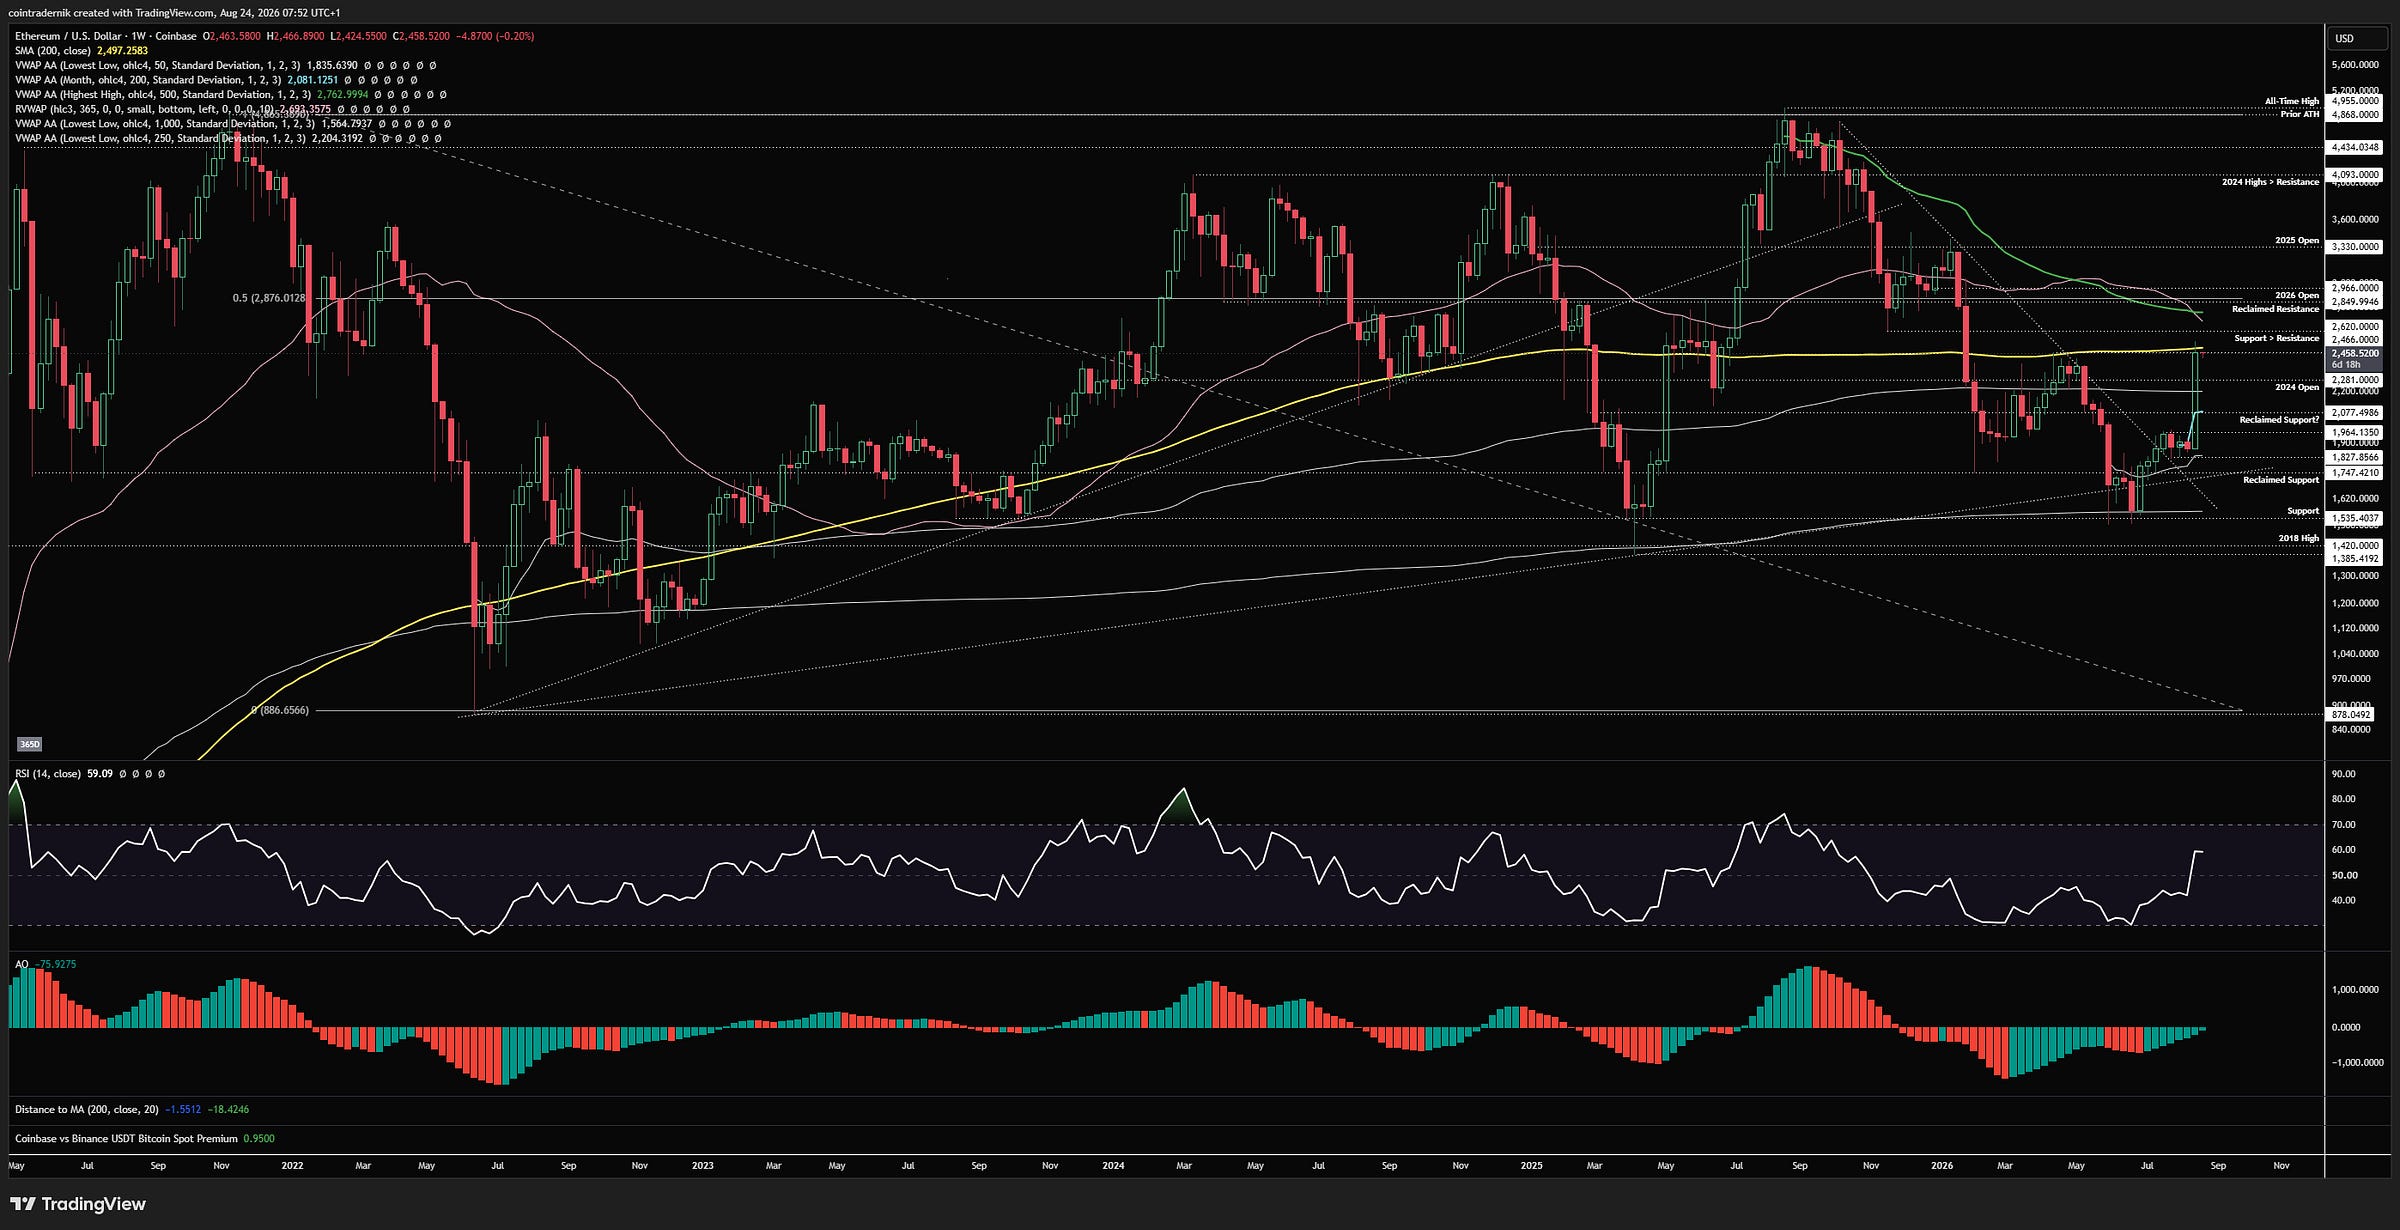Click the 2024 Open level label
2400x1230 pixels.
[x=2297, y=387]
